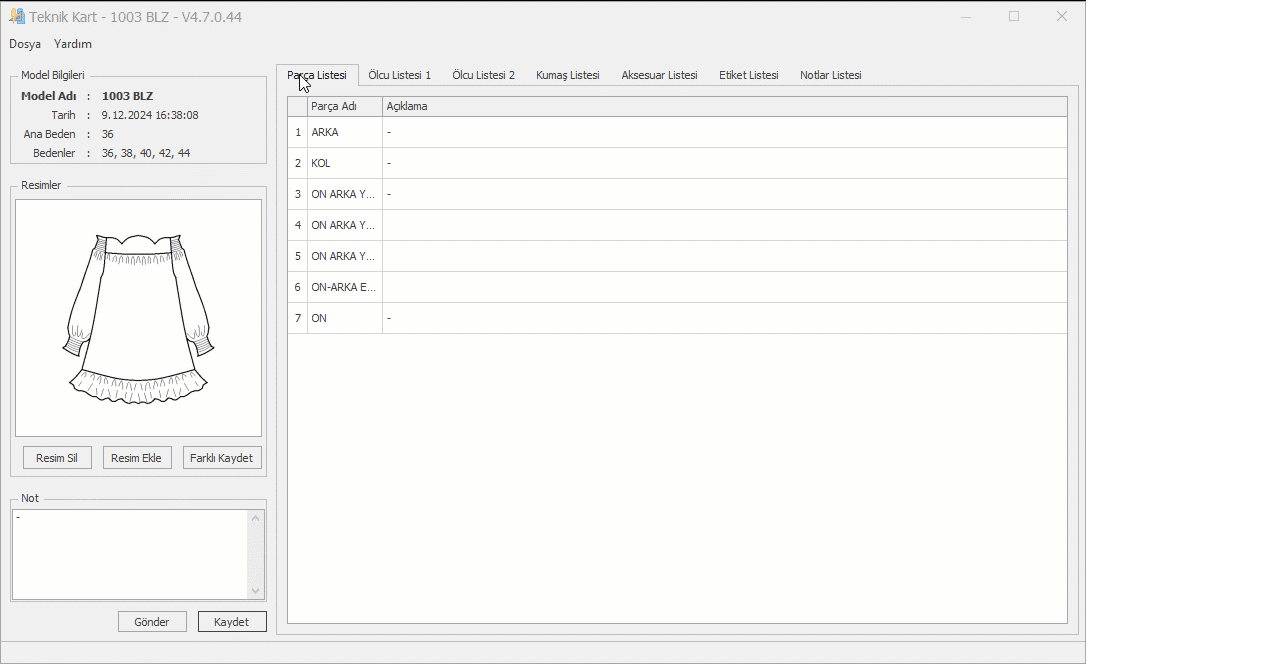Open the Dosya menu
The width and height of the screenshot is (1270, 664).
(25, 44)
